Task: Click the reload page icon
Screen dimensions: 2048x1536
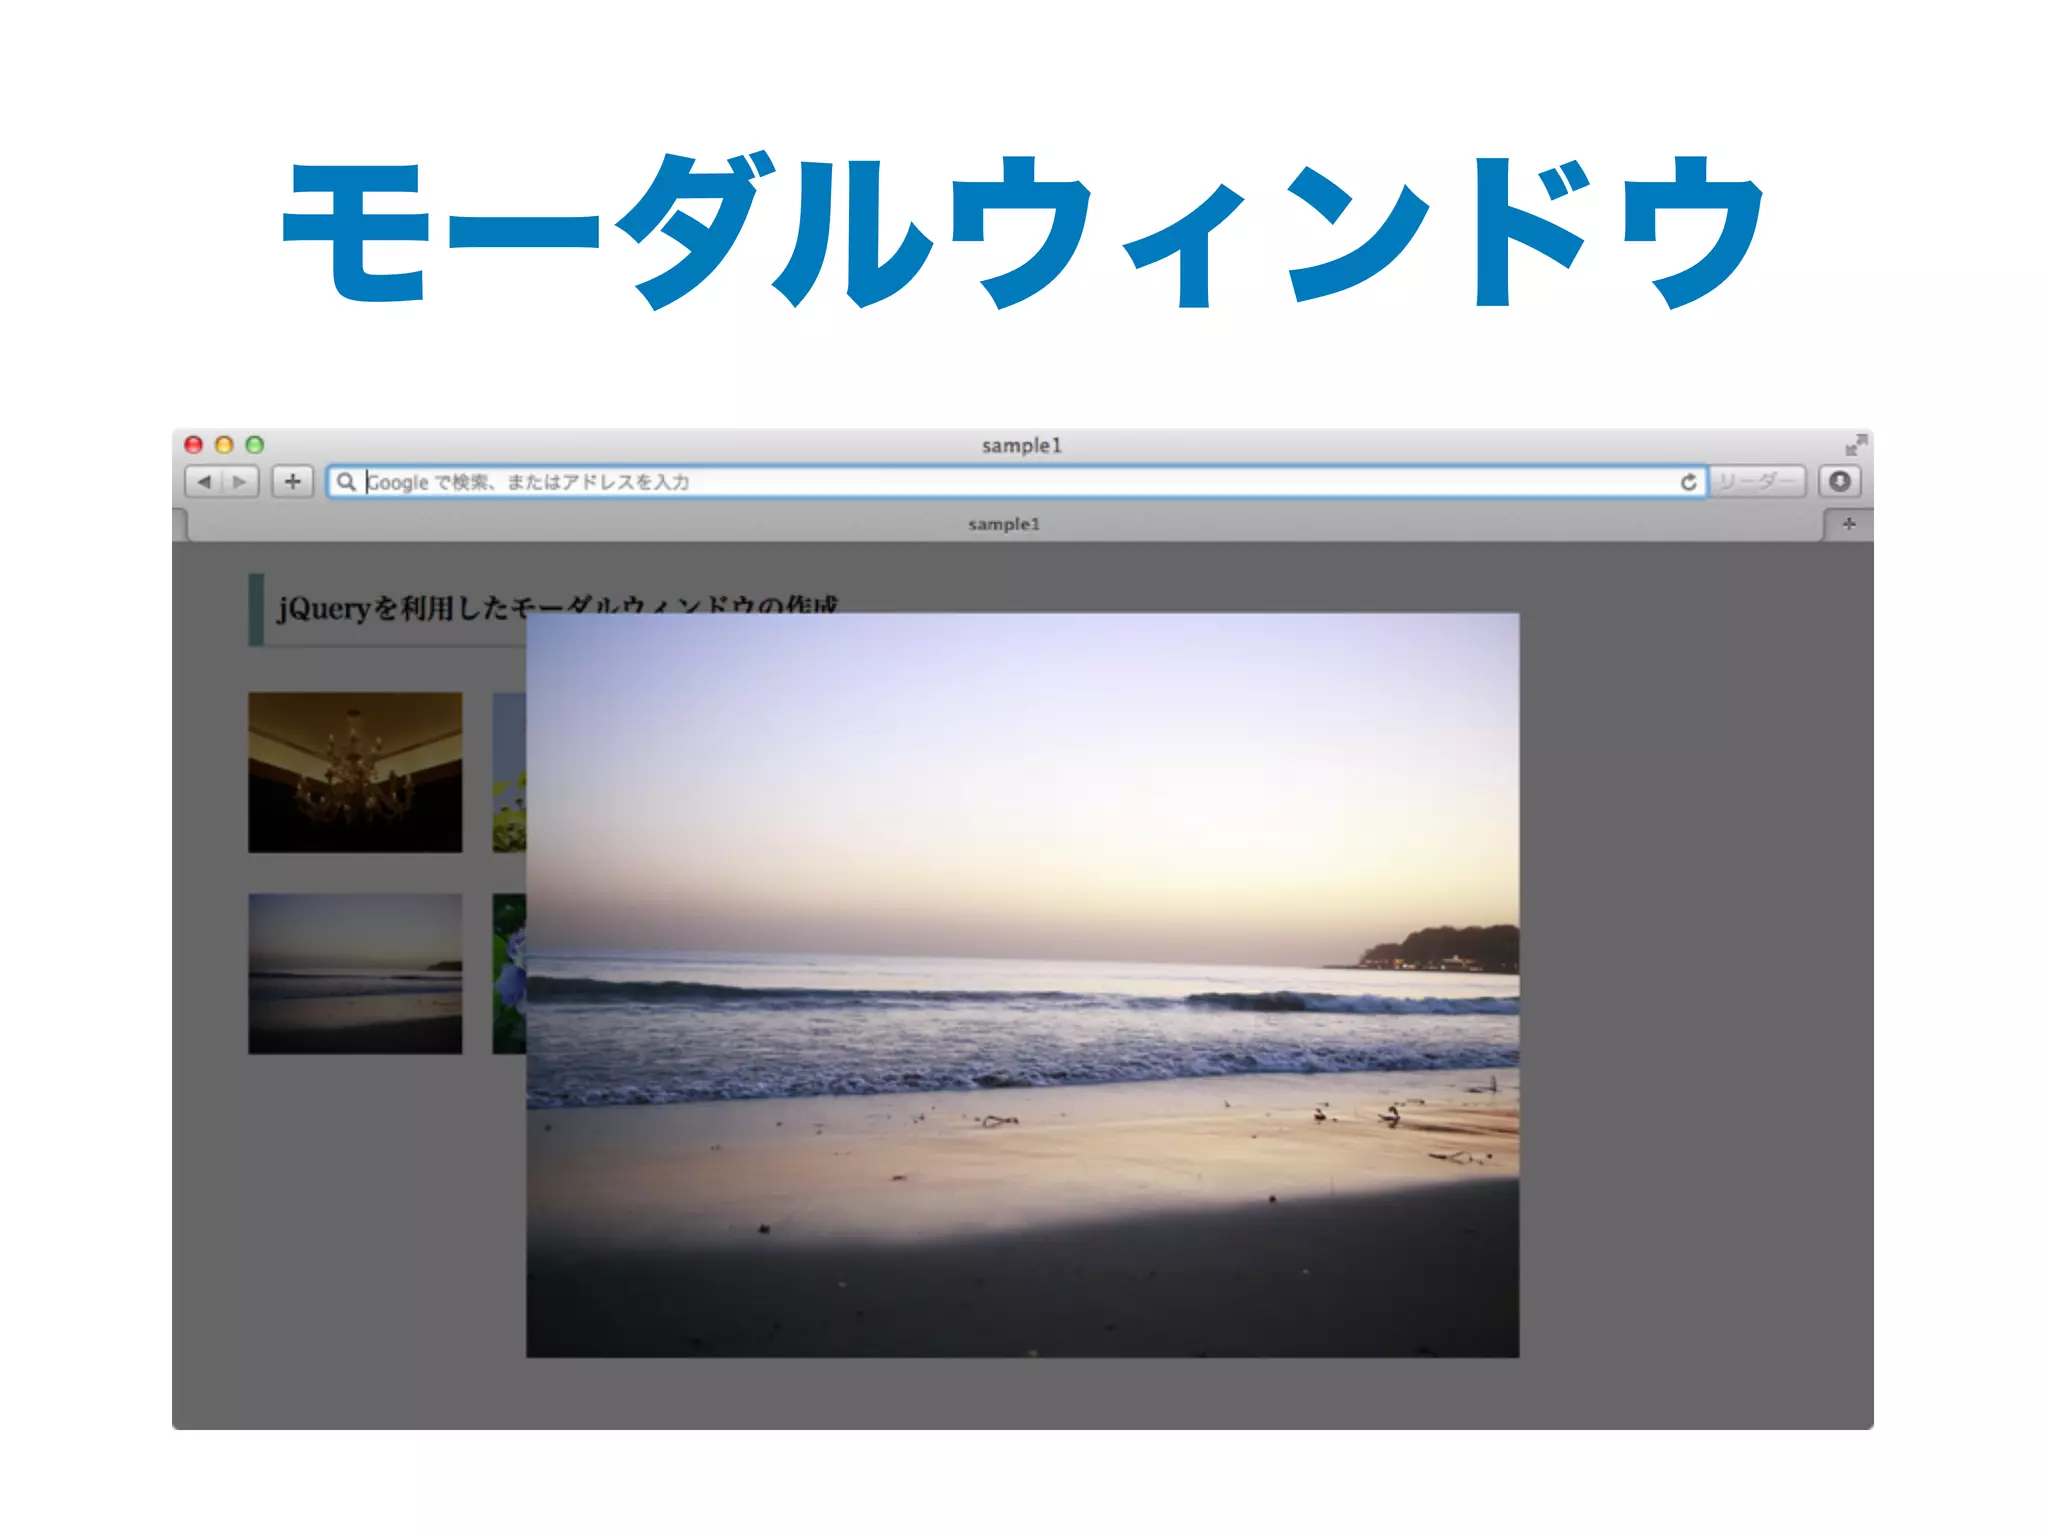Action: [x=1688, y=482]
